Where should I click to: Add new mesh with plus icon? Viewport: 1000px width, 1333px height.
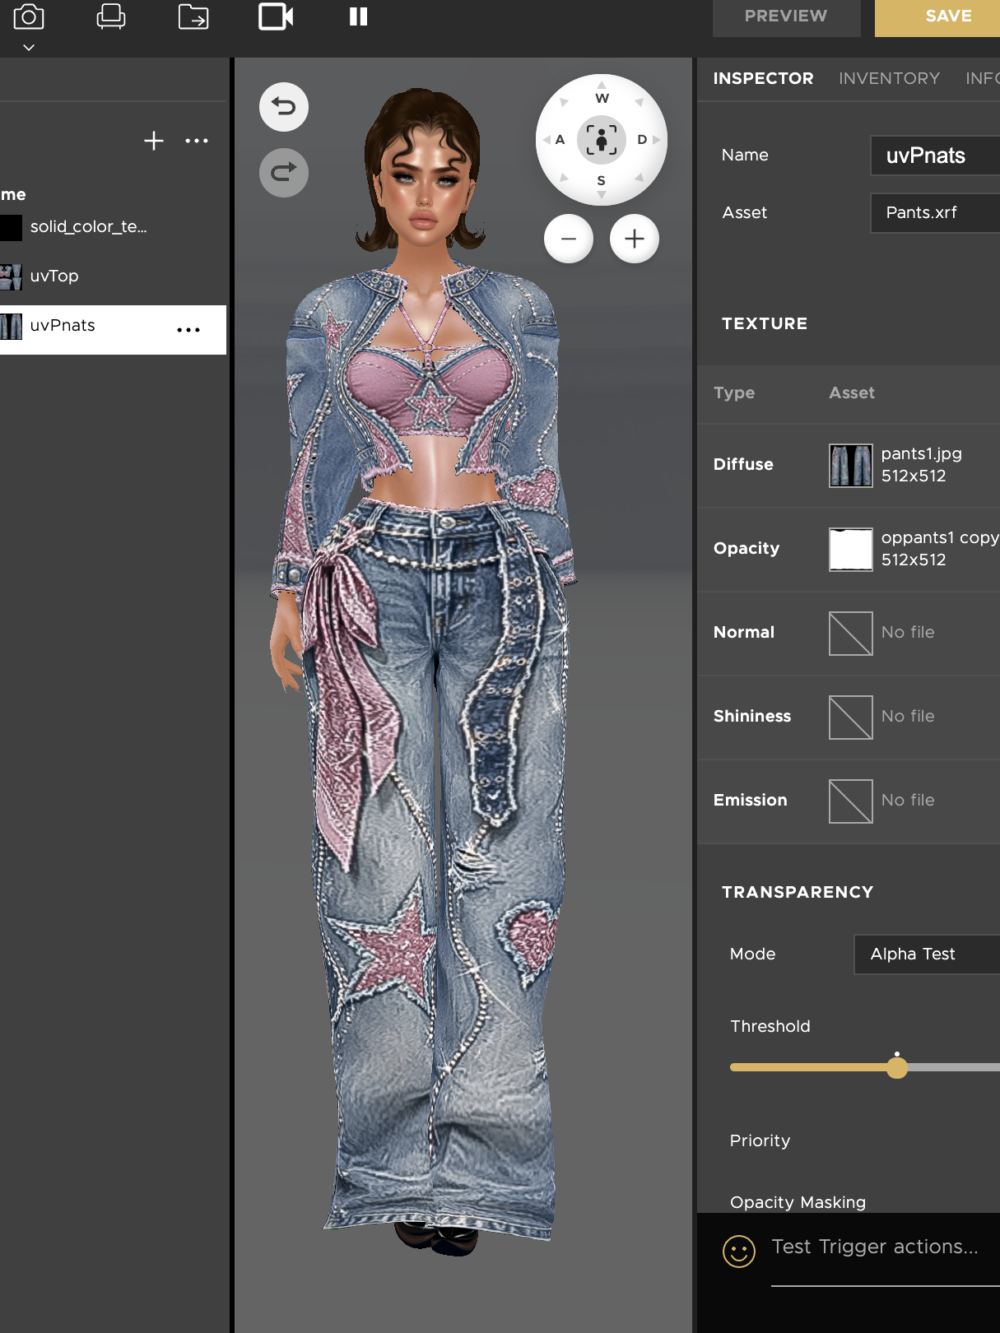click(154, 141)
